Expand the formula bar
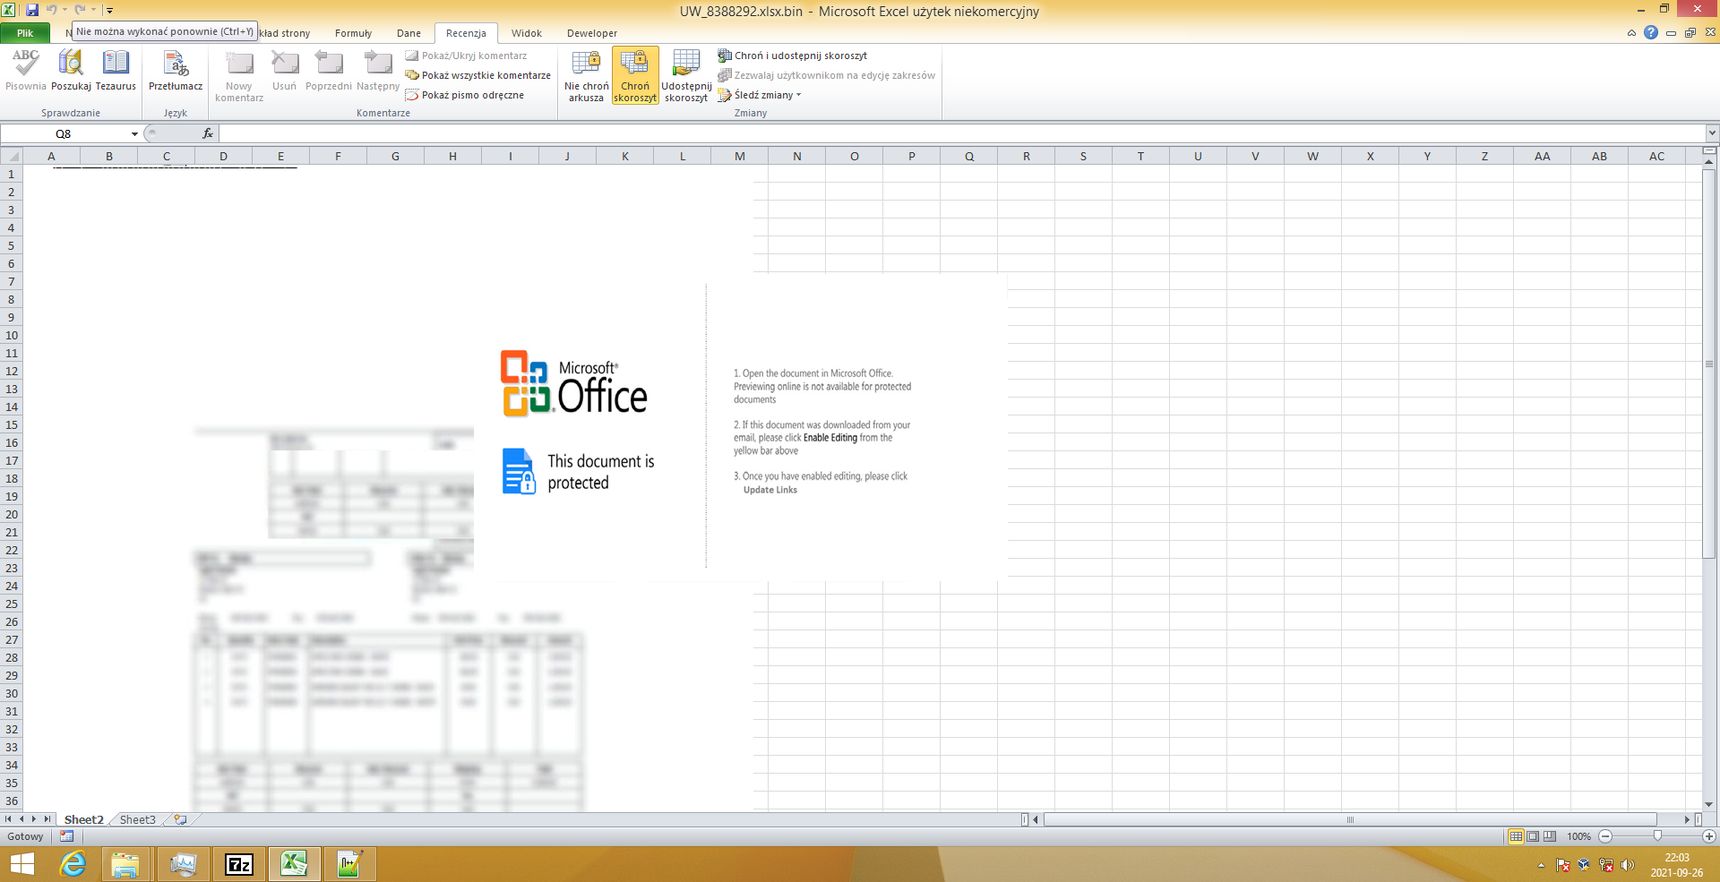 (x=1711, y=134)
